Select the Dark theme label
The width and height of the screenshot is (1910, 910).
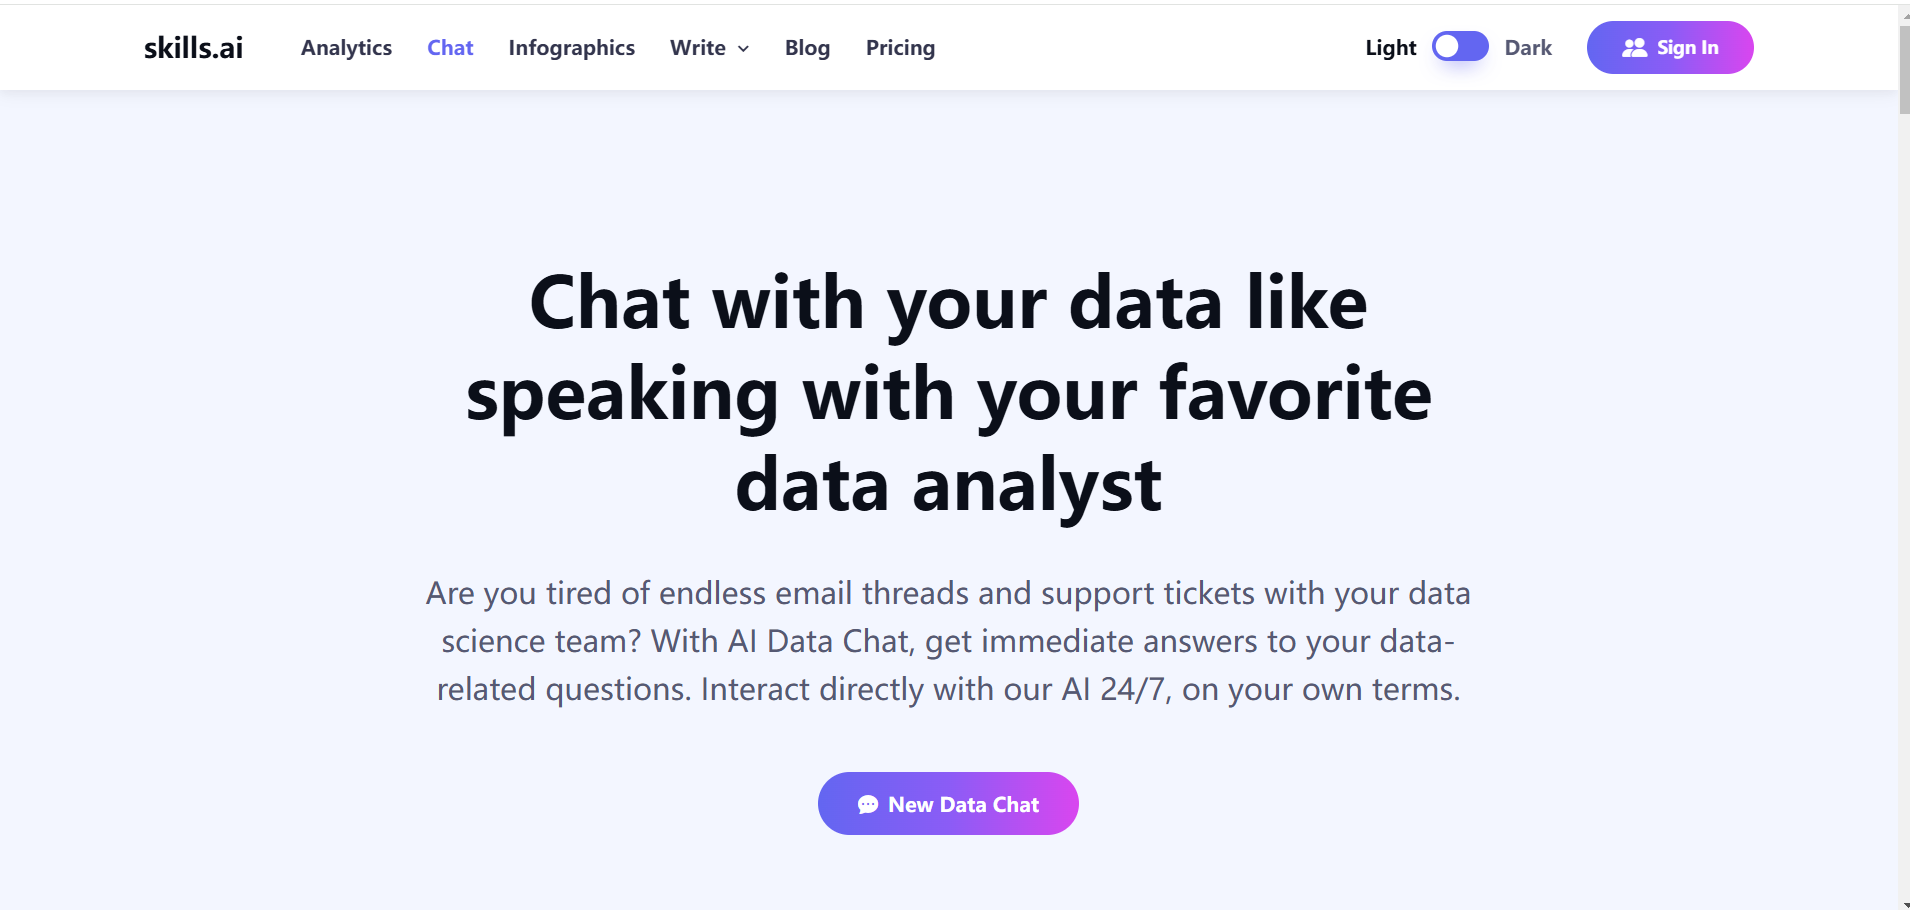click(1528, 48)
